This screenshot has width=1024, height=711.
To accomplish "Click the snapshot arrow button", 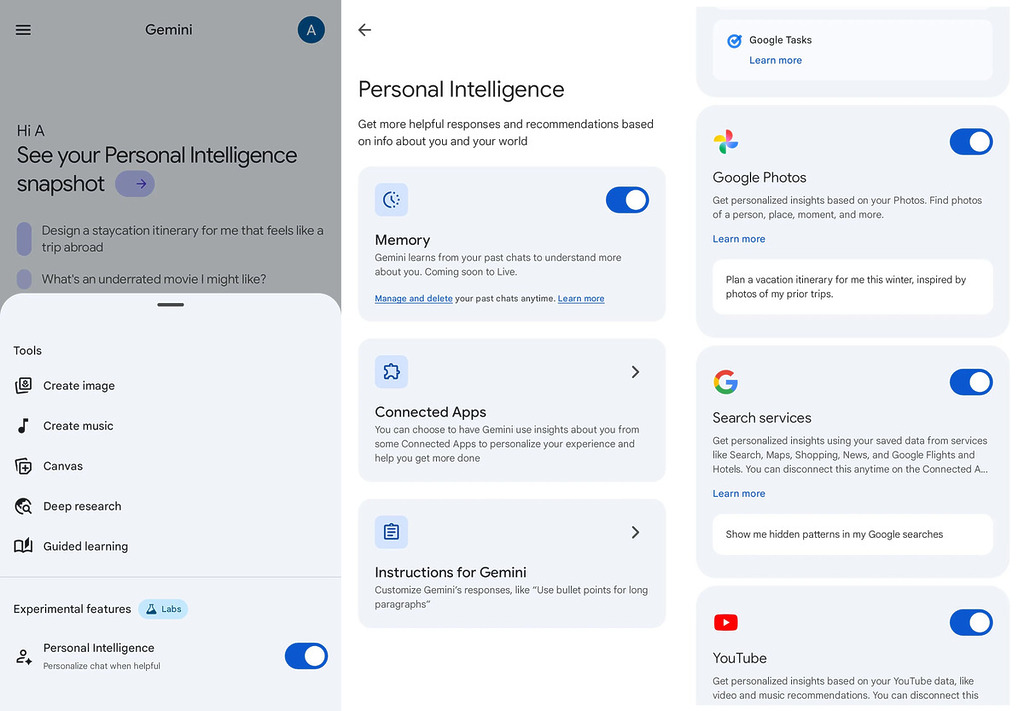I will [x=135, y=184].
